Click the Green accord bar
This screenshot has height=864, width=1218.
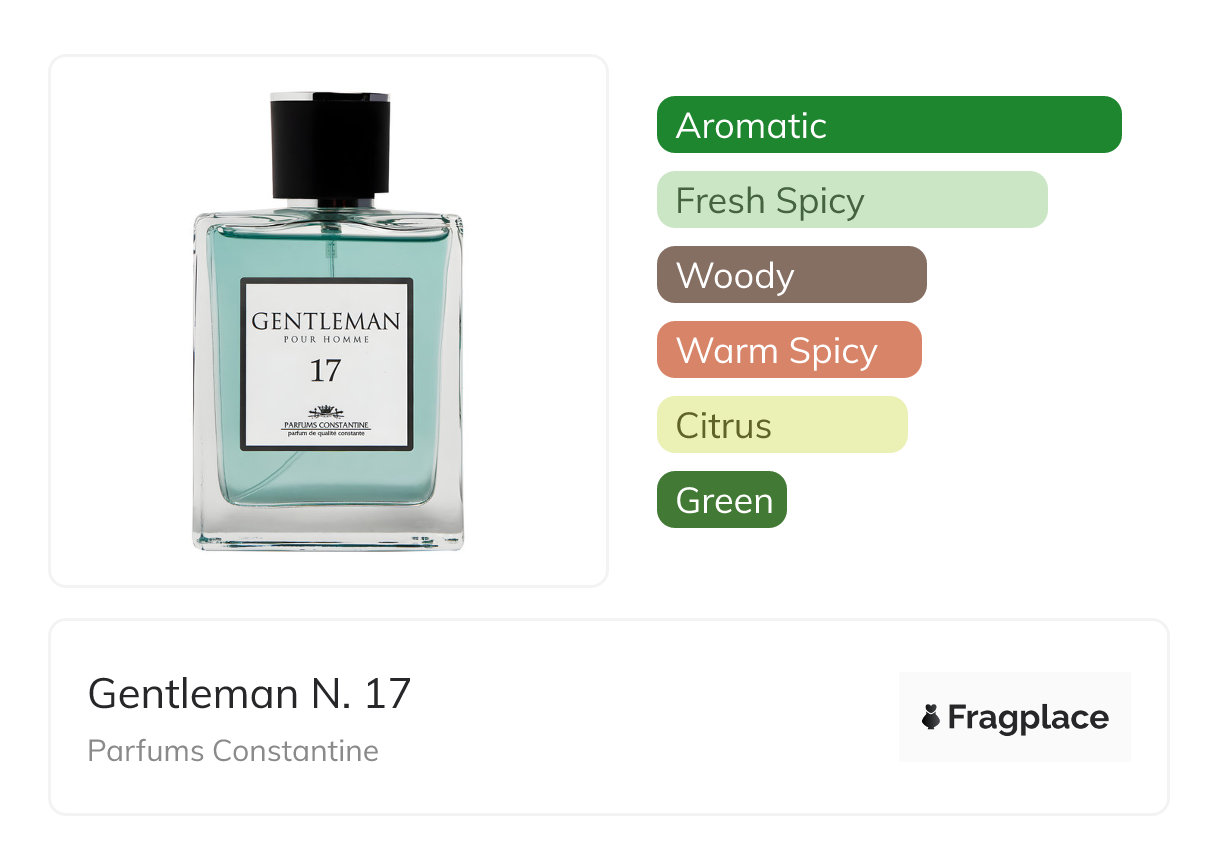pos(722,500)
